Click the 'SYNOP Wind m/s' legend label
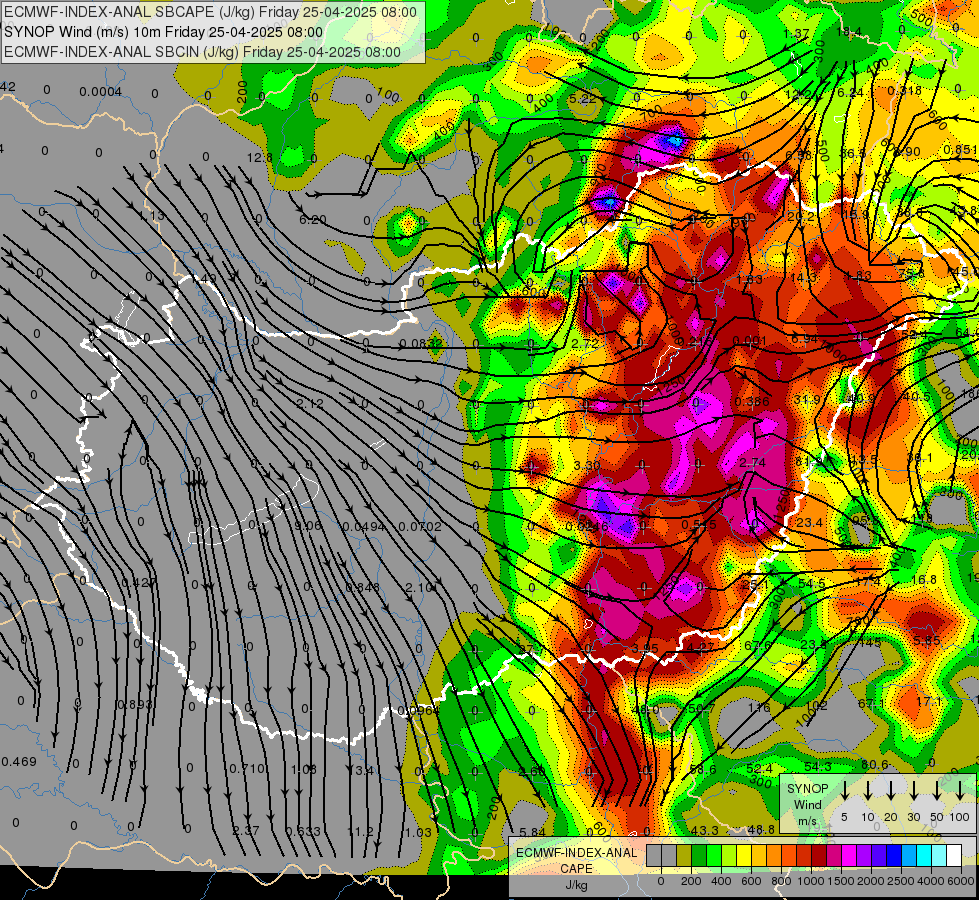 [807, 804]
